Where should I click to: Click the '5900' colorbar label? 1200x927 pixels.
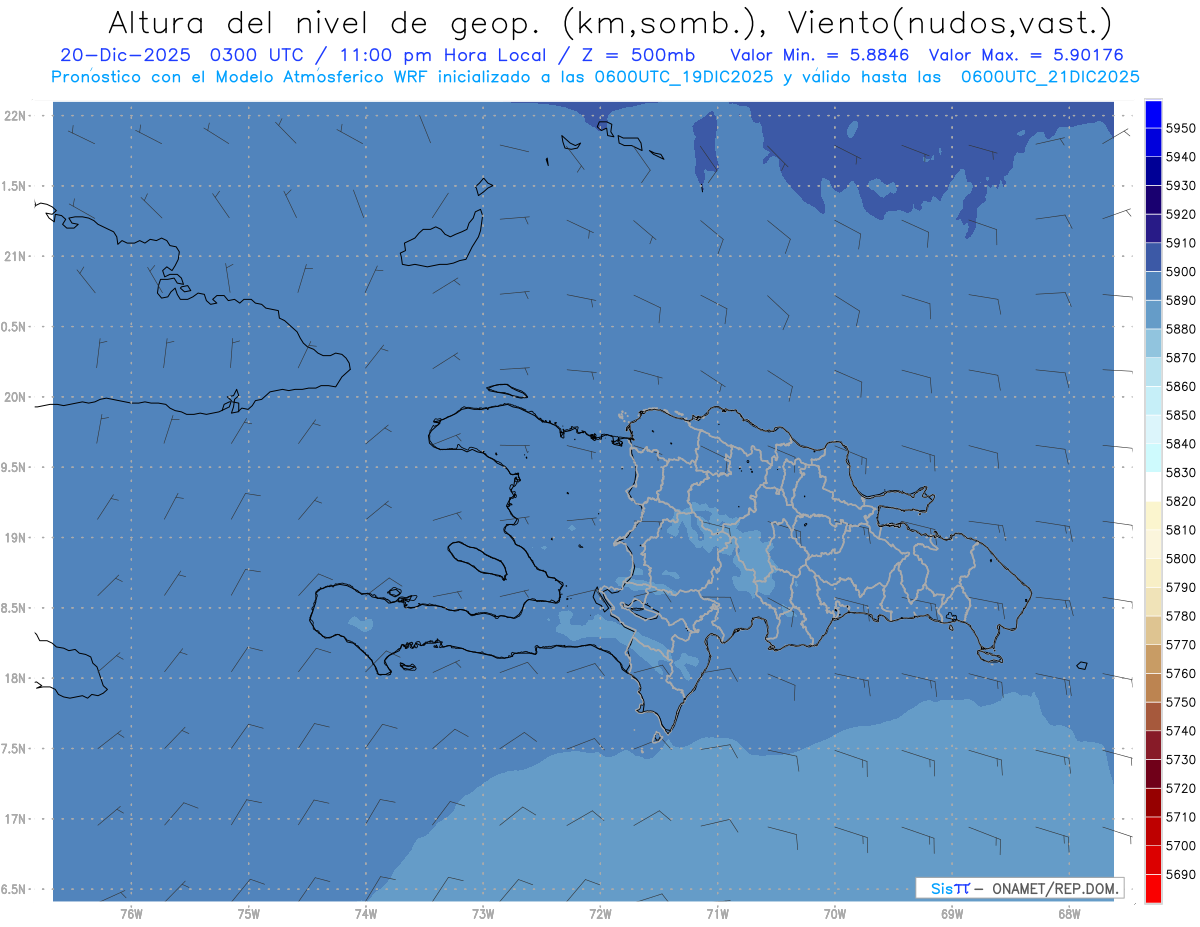click(x=1182, y=271)
